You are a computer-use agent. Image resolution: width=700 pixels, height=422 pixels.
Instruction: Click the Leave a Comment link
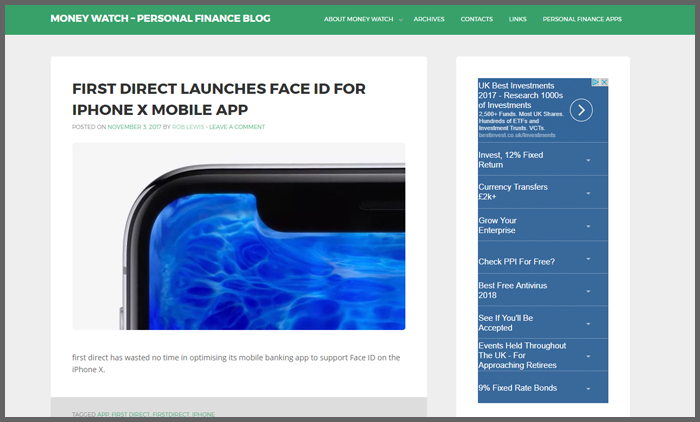tap(237, 127)
